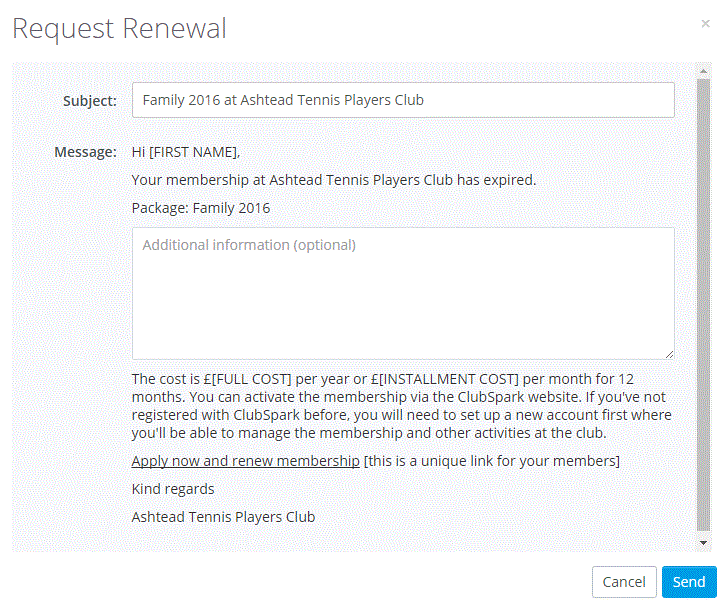Click the Message label

[85, 152]
